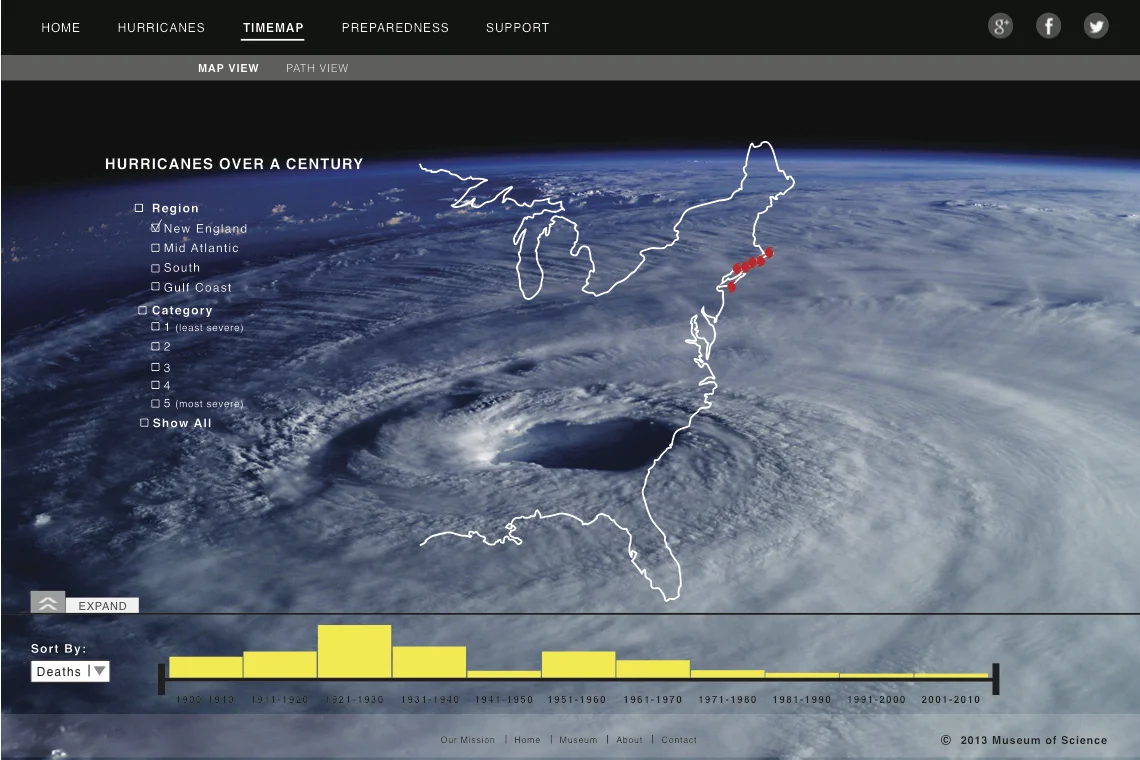Enable the Mid Atlantic checkbox
The width and height of the screenshot is (1140, 760).
pos(156,248)
